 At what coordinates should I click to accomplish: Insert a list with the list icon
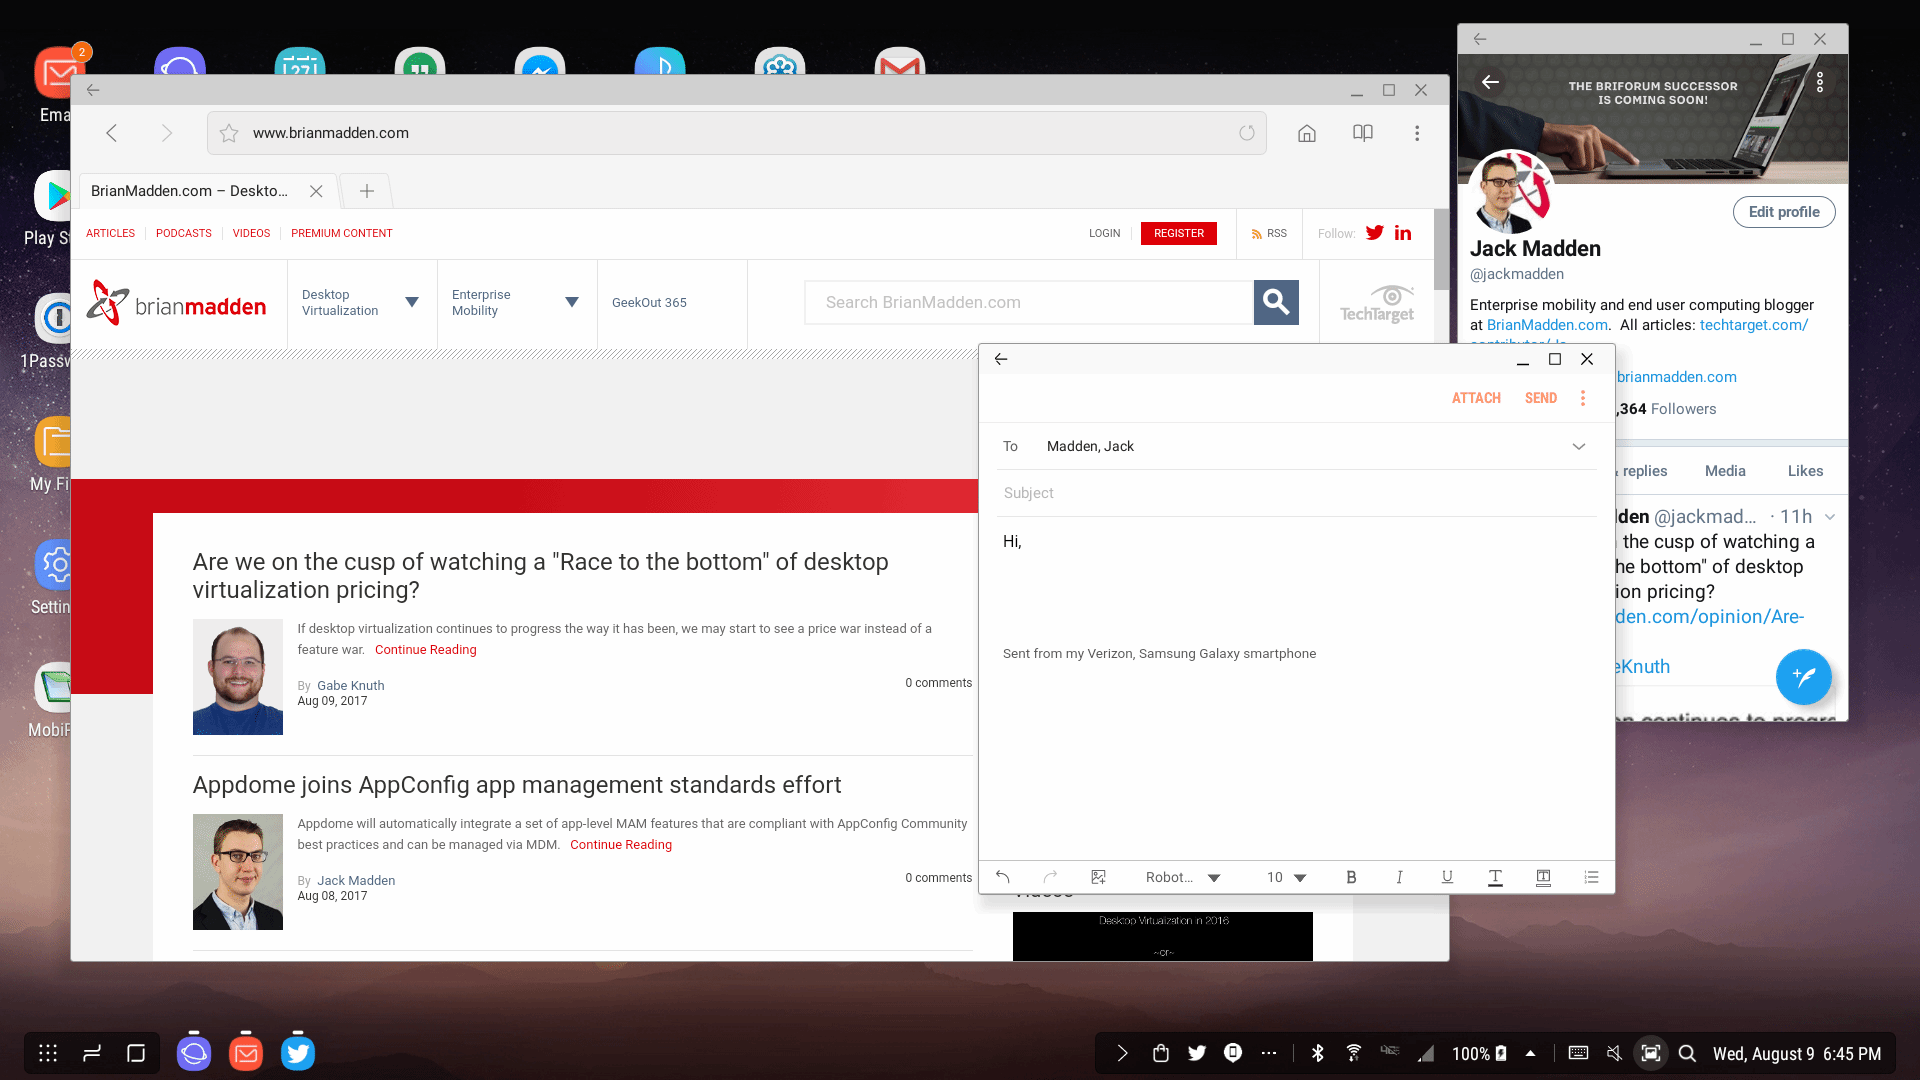click(1592, 877)
